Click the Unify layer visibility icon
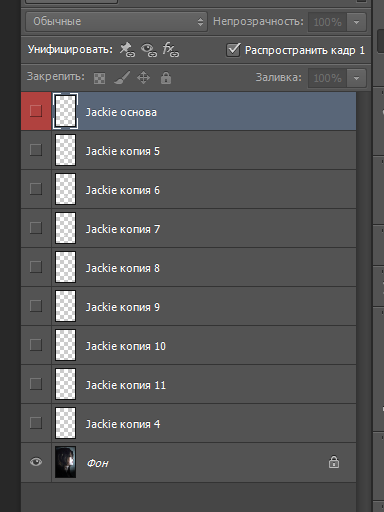Screen dimensions: 384x512 pos(149,50)
